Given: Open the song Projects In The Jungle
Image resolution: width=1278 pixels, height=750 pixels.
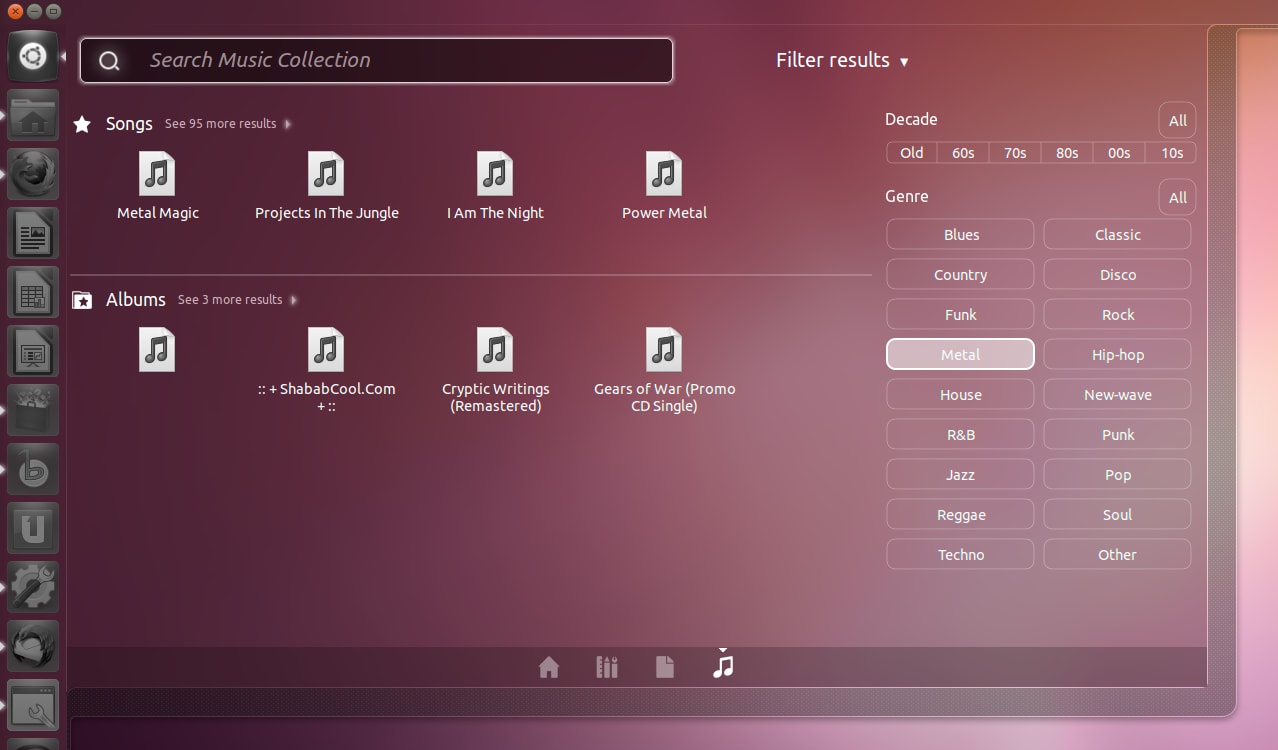Looking at the screenshot, I should pos(326,186).
